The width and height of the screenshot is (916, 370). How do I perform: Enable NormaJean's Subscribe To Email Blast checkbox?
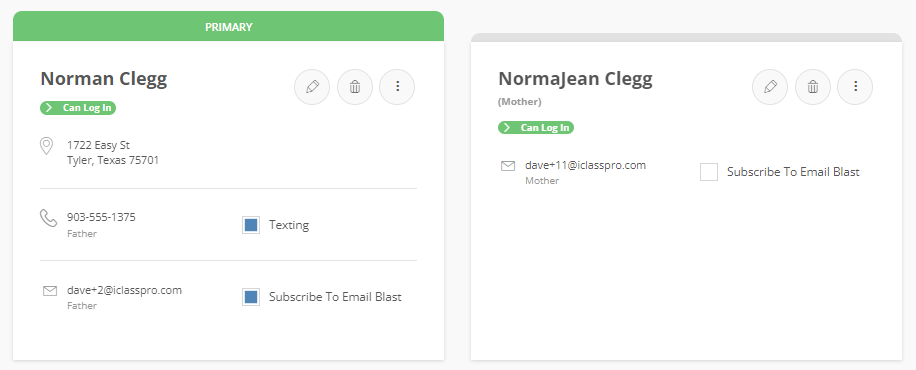[x=709, y=172]
